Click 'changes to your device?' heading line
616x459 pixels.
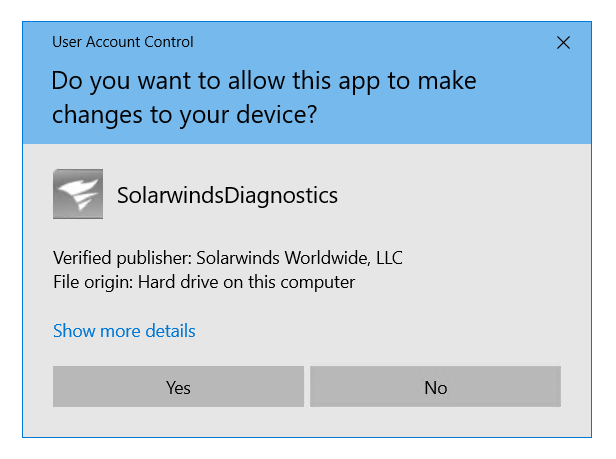coord(184,115)
